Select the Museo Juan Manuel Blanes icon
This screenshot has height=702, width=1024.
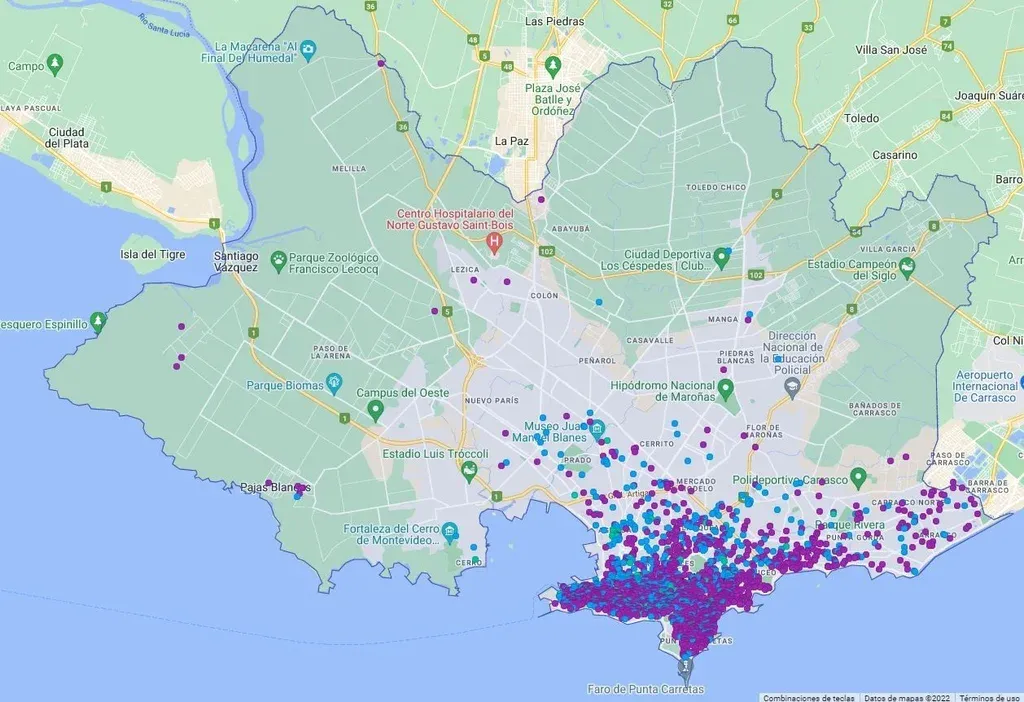point(597,430)
